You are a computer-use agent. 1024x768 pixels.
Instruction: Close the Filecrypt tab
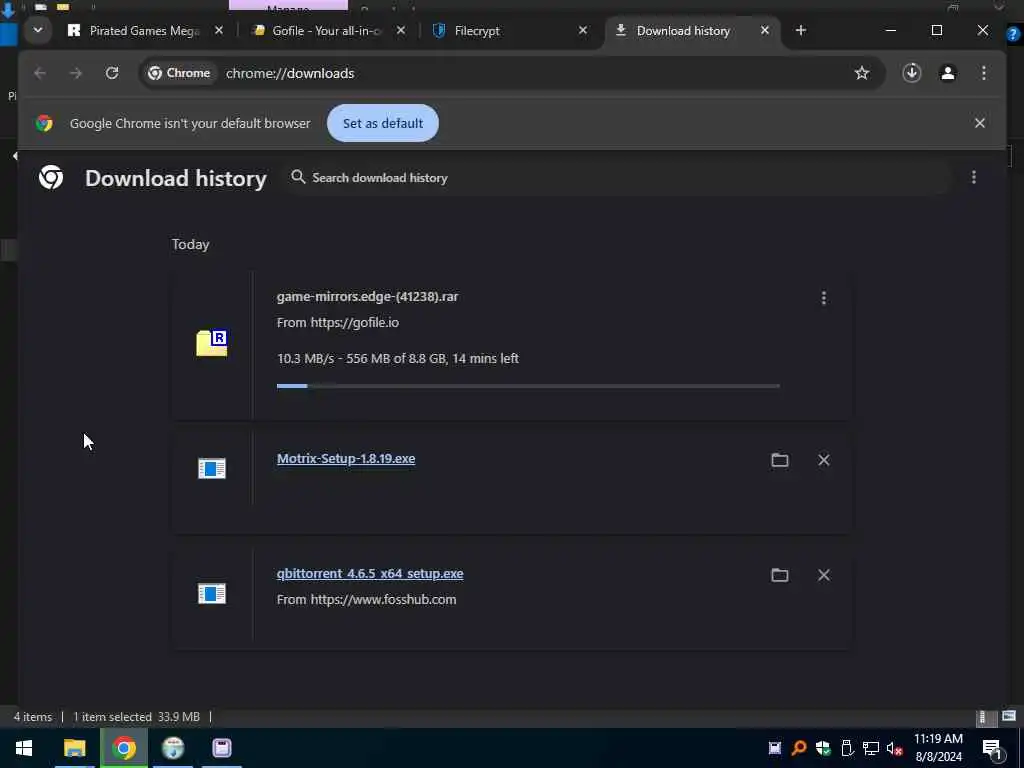(x=583, y=31)
